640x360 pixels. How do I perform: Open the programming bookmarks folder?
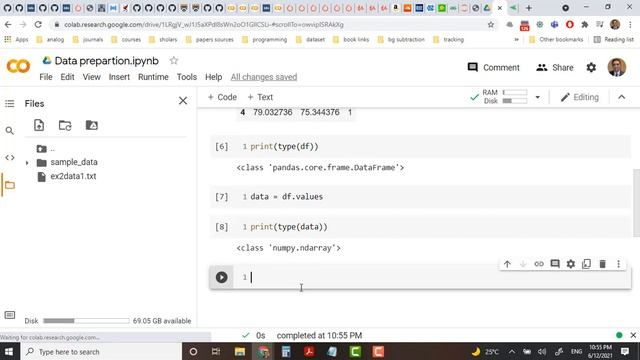tap(264, 40)
